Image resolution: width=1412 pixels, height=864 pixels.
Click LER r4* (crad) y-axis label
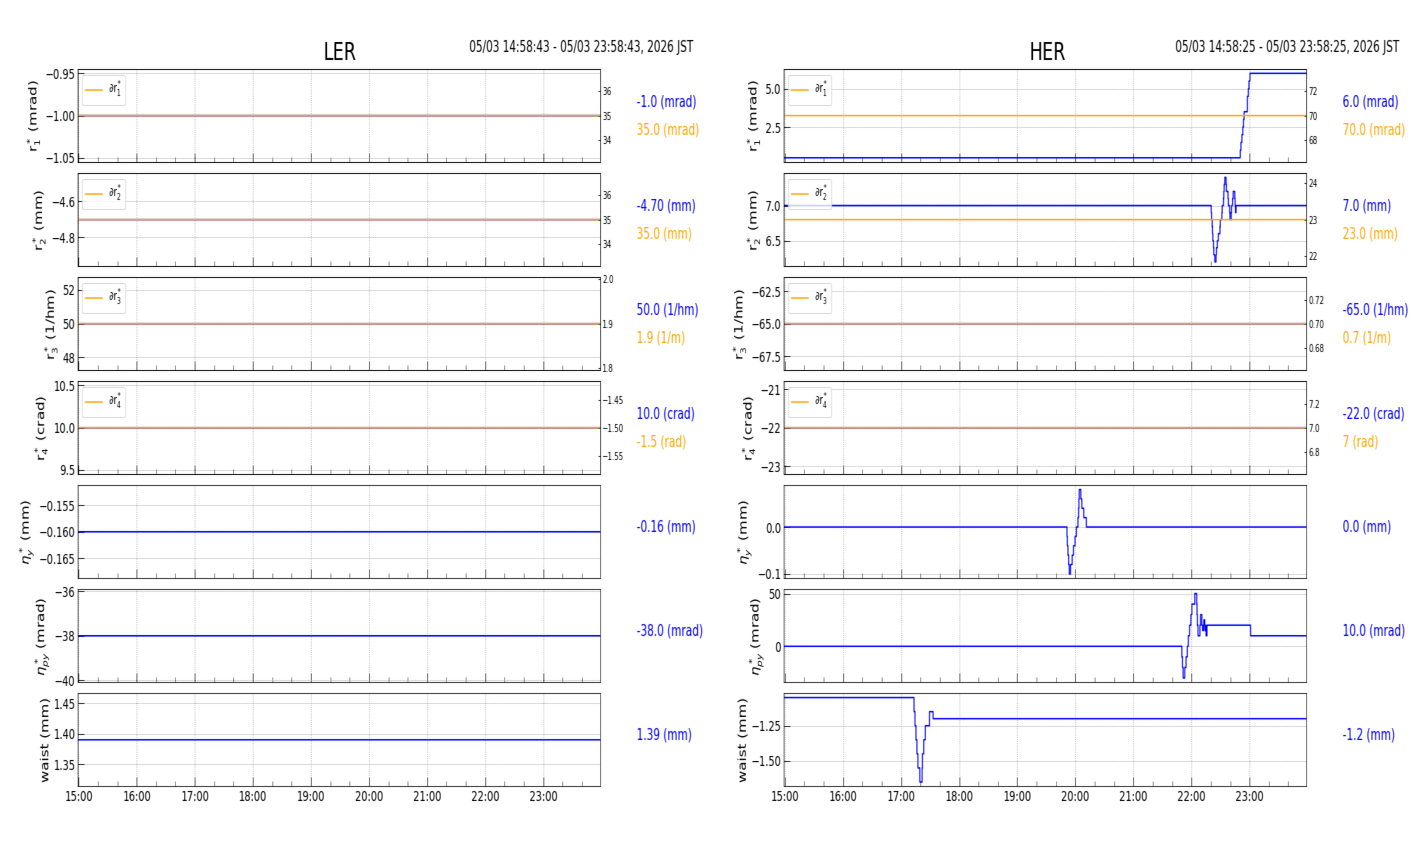tap(40, 428)
